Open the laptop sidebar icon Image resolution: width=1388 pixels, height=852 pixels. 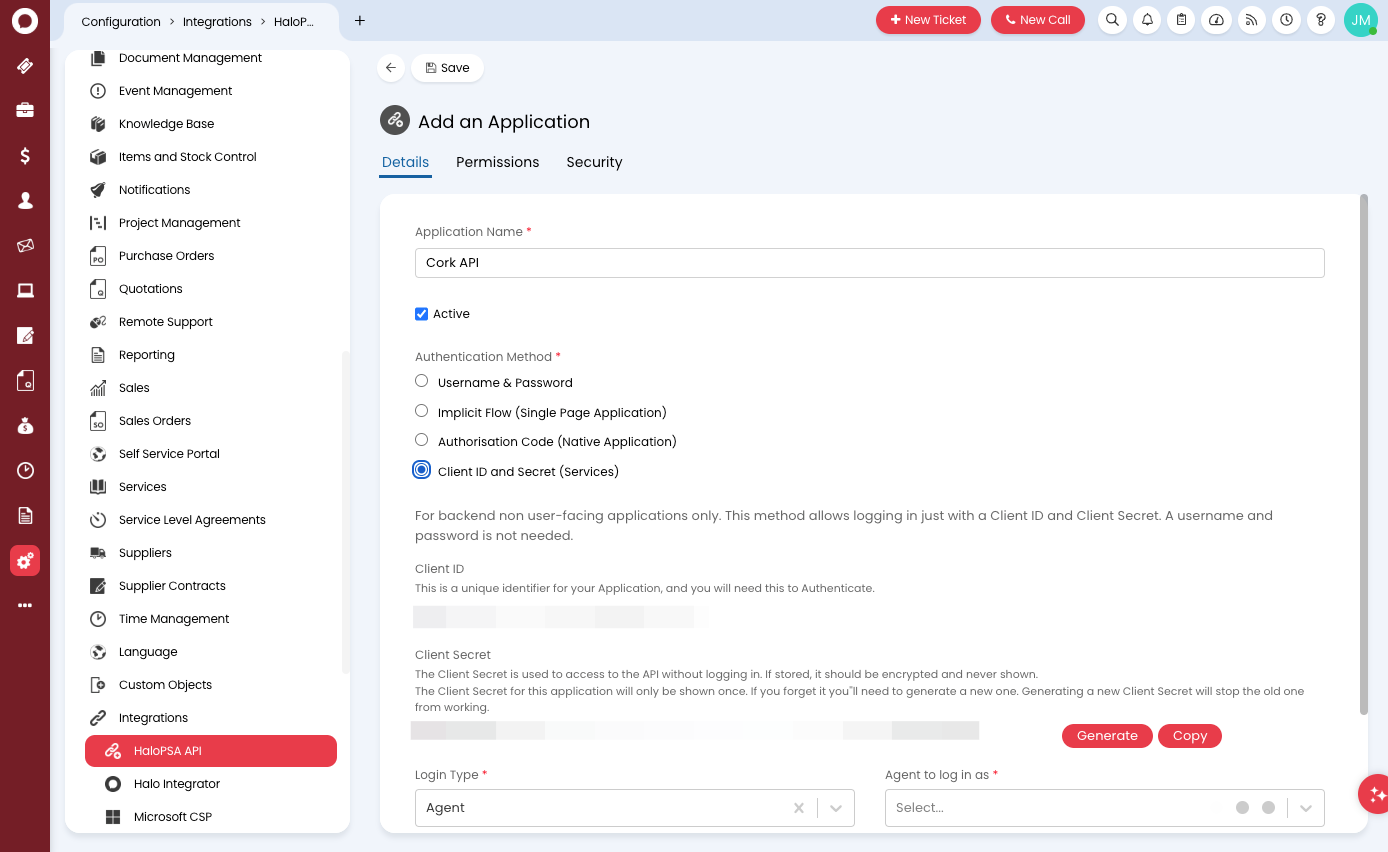25,290
